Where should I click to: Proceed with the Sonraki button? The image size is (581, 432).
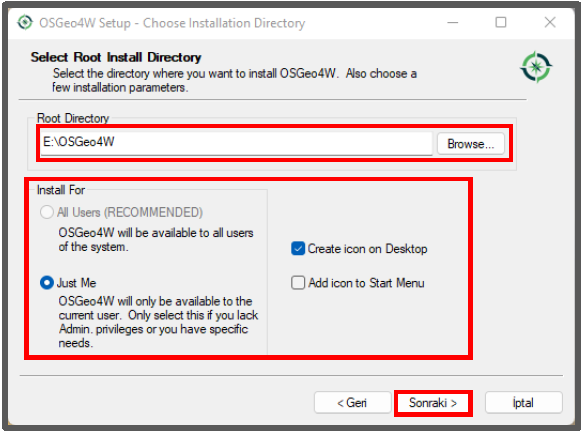point(433,403)
